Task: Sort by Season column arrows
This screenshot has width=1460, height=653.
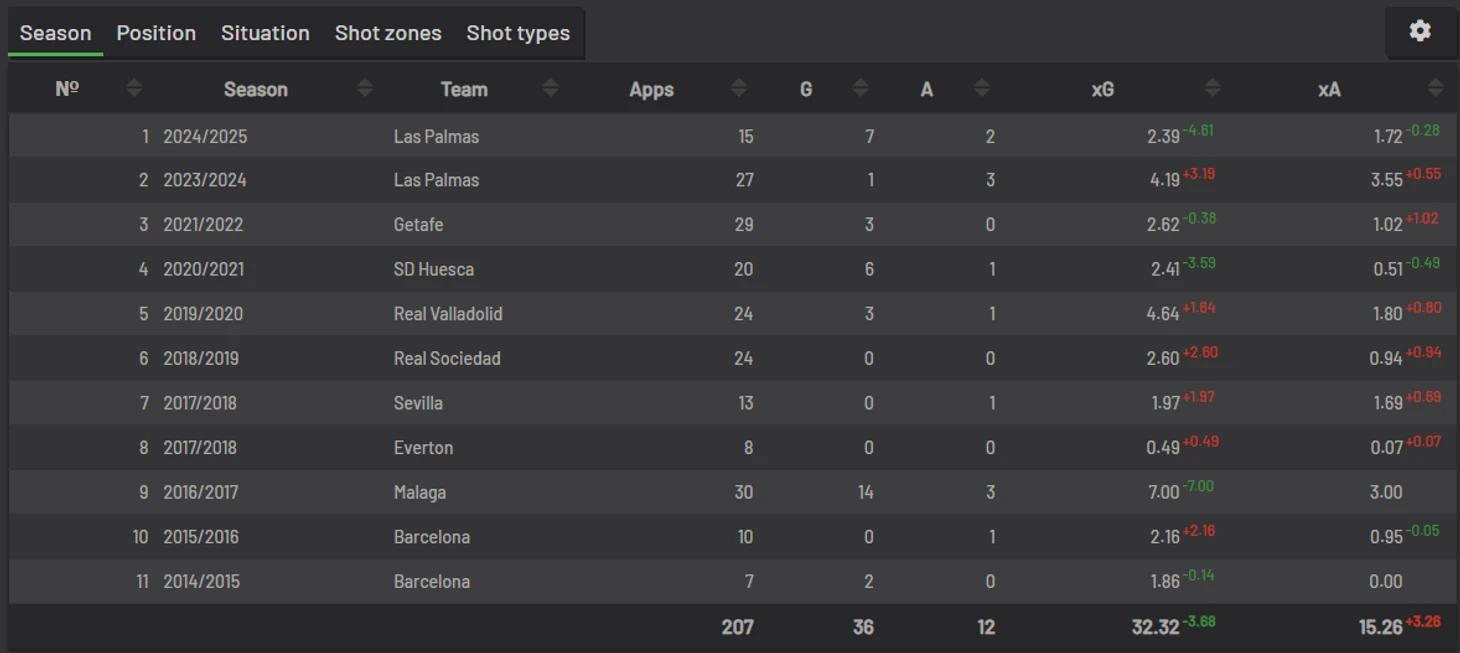Action: coord(365,89)
